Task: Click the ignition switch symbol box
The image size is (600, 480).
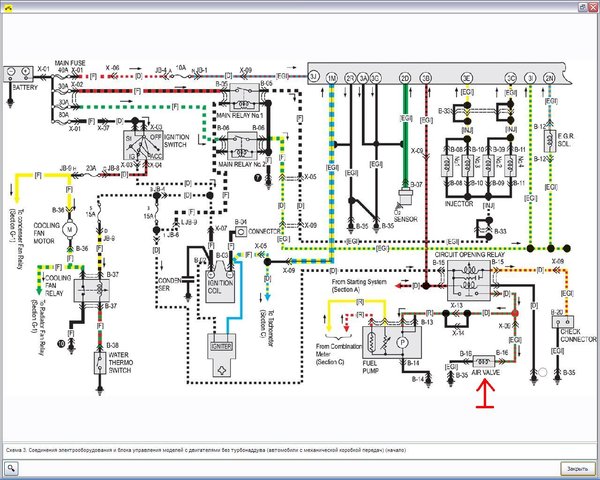Action: click(x=143, y=145)
